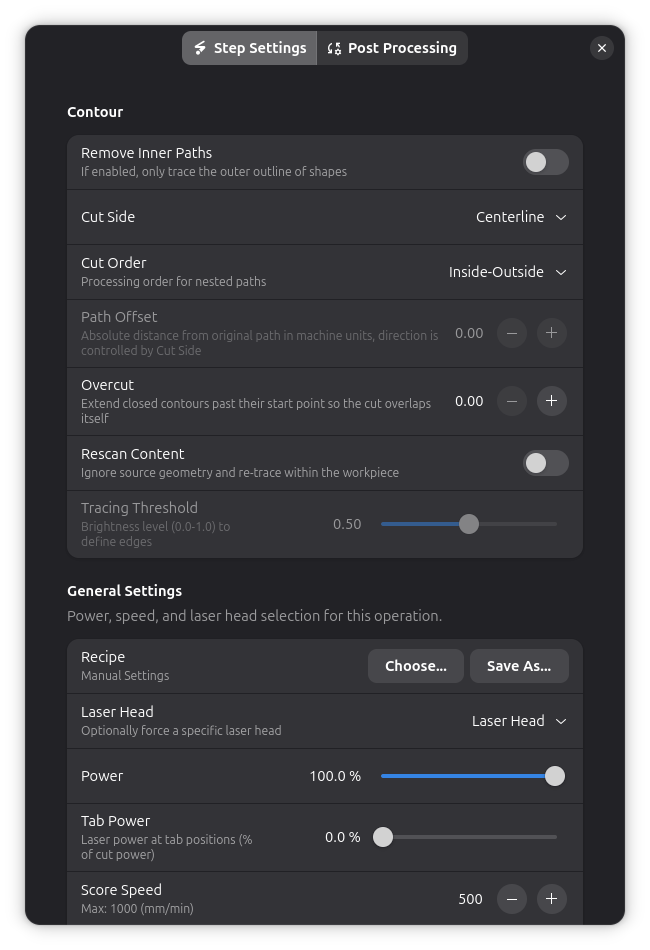Click the Tracing Threshold slider knob
The height and width of the screenshot is (950, 650).
pyautogui.click(x=469, y=524)
